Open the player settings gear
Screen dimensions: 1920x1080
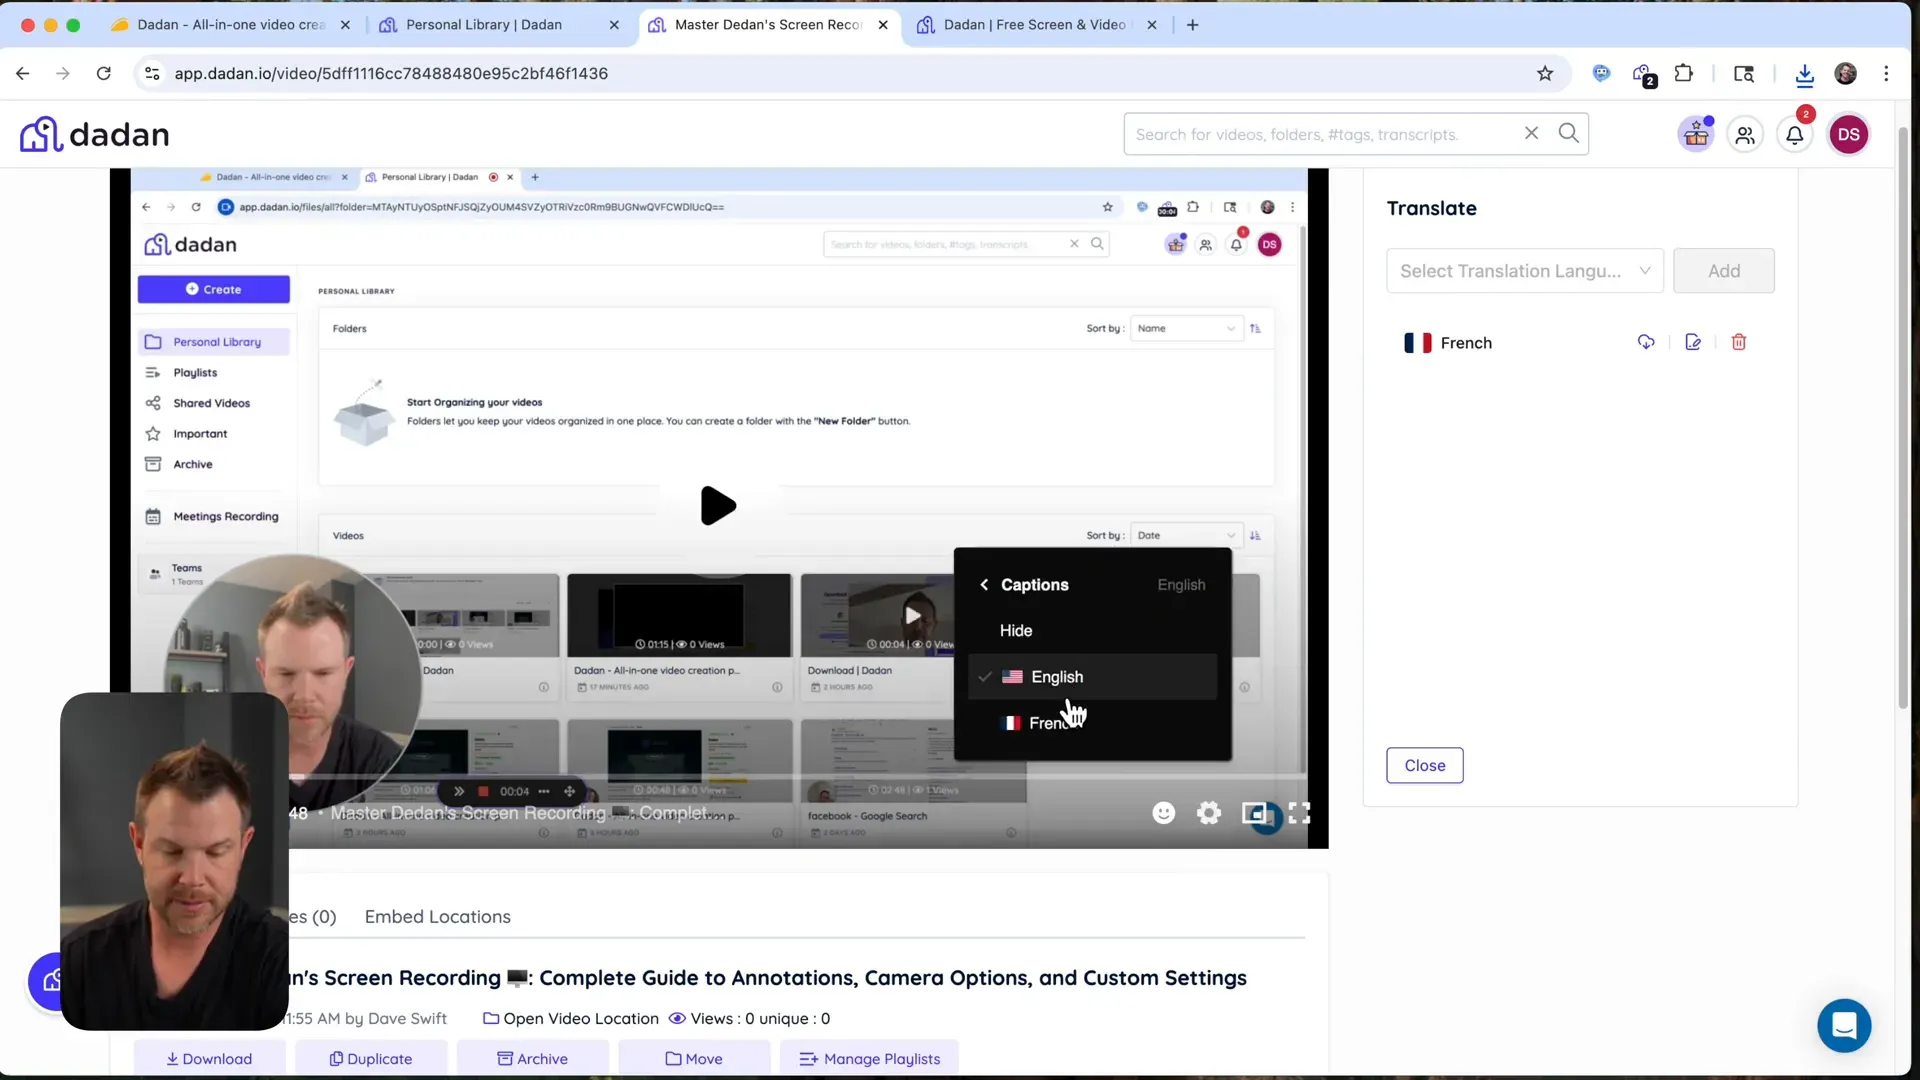point(1209,813)
